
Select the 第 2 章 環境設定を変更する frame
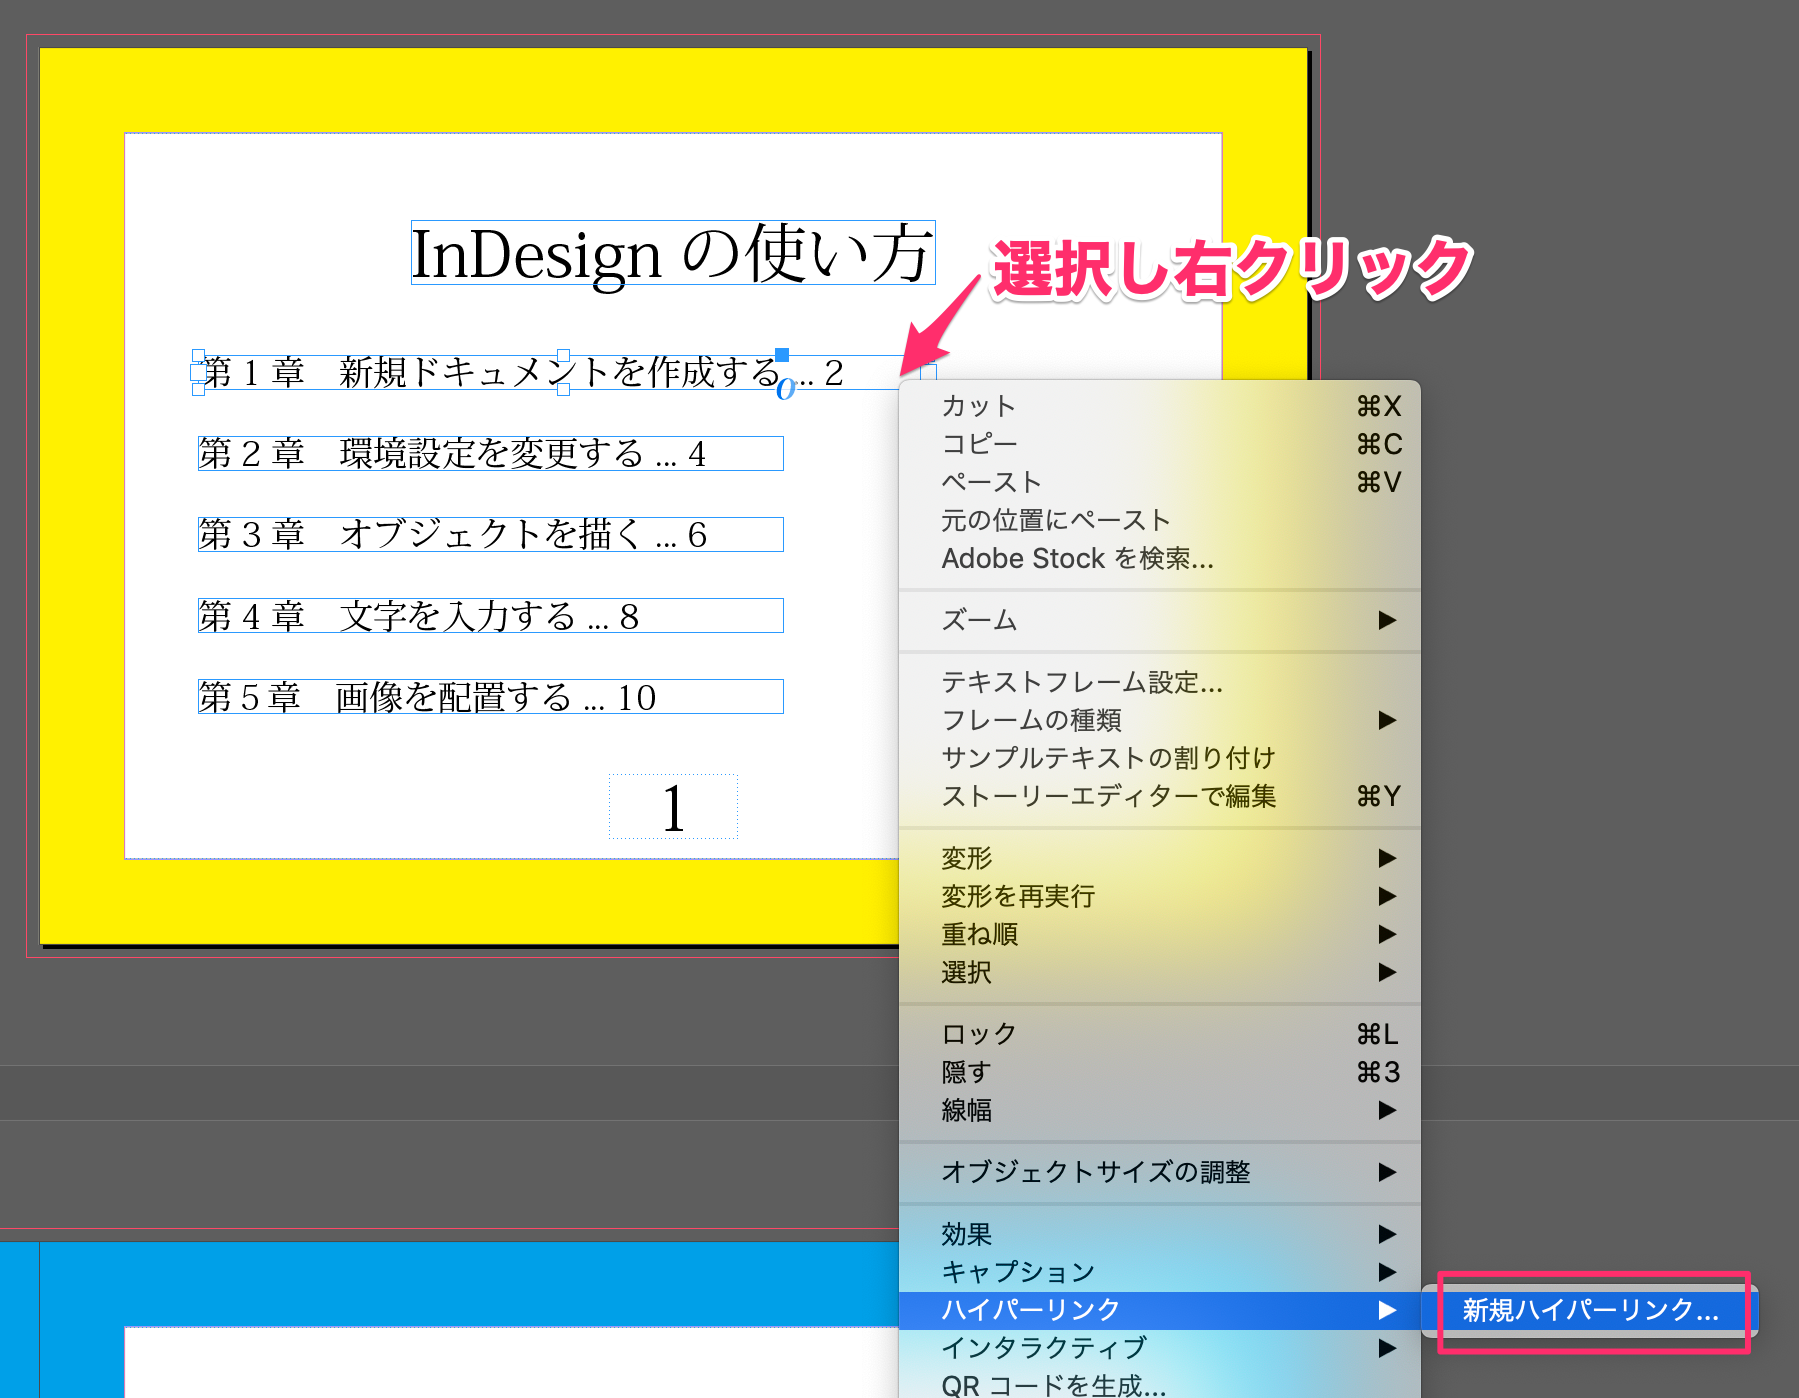(490, 453)
